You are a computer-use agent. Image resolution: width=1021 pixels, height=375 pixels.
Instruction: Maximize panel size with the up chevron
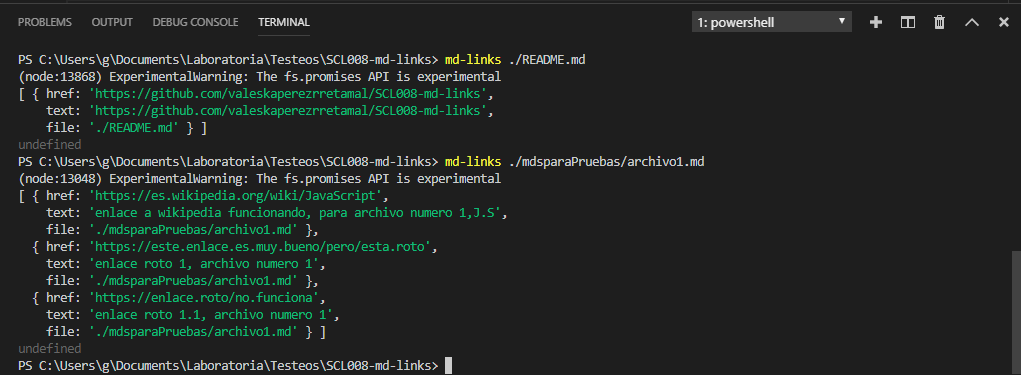click(972, 22)
